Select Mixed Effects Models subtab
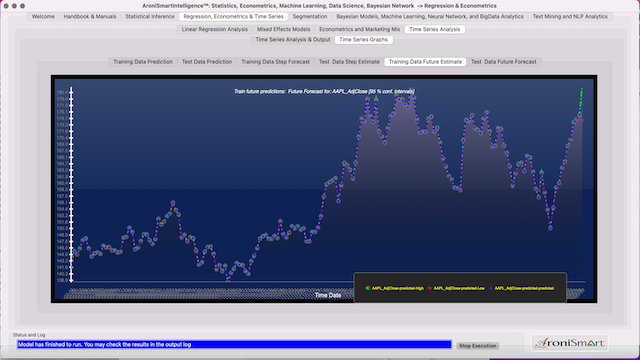This screenshot has height=360, width=640. [x=283, y=29]
